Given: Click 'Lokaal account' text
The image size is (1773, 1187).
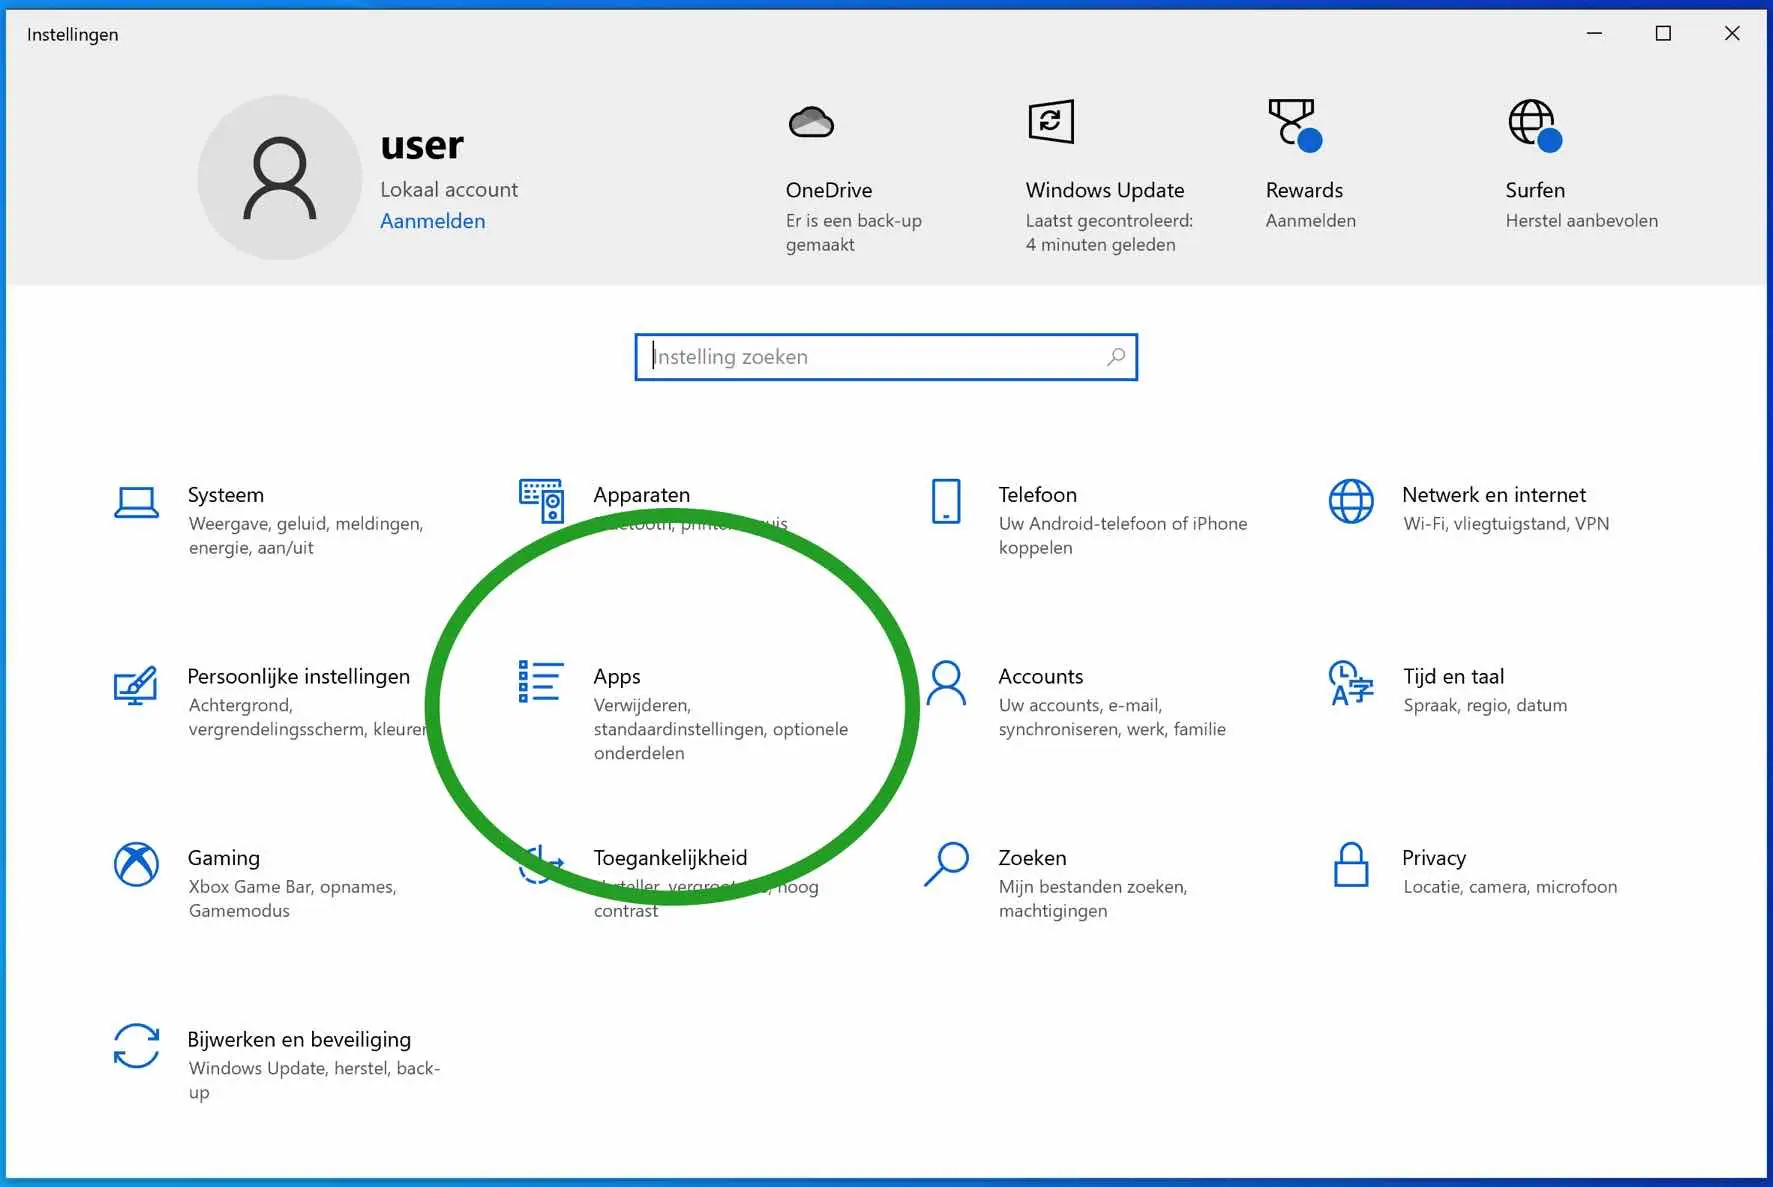Looking at the screenshot, I should click(x=449, y=190).
